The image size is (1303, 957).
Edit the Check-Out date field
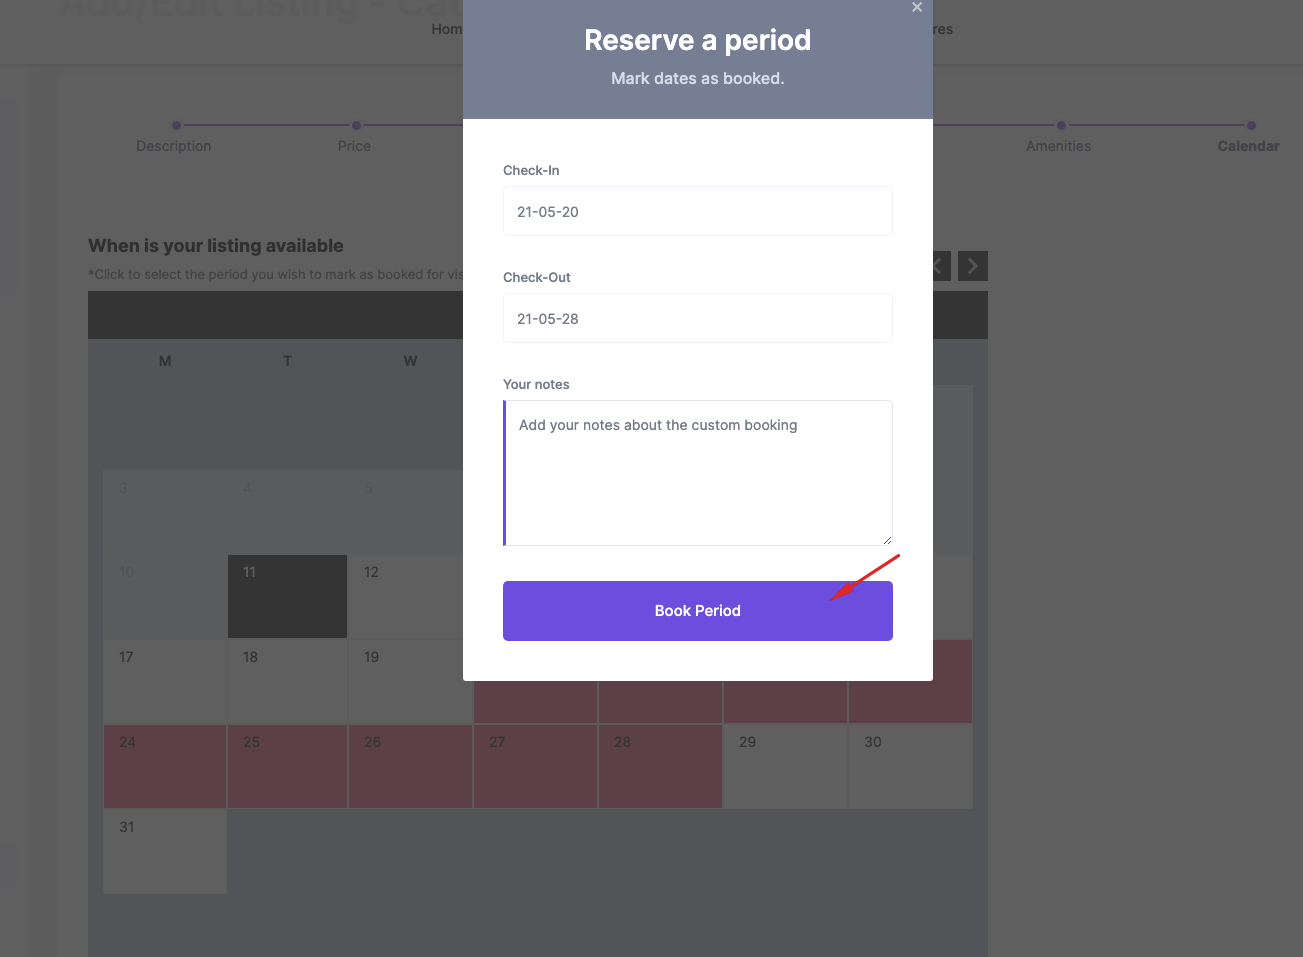click(x=698, y=318)
